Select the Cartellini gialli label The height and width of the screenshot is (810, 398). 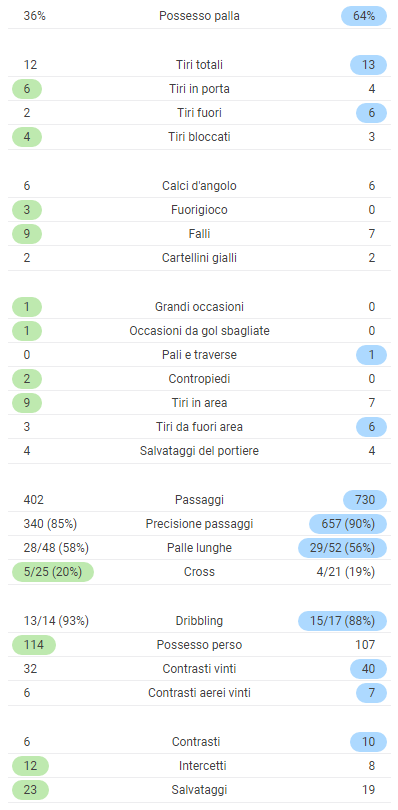coord(199,258)
